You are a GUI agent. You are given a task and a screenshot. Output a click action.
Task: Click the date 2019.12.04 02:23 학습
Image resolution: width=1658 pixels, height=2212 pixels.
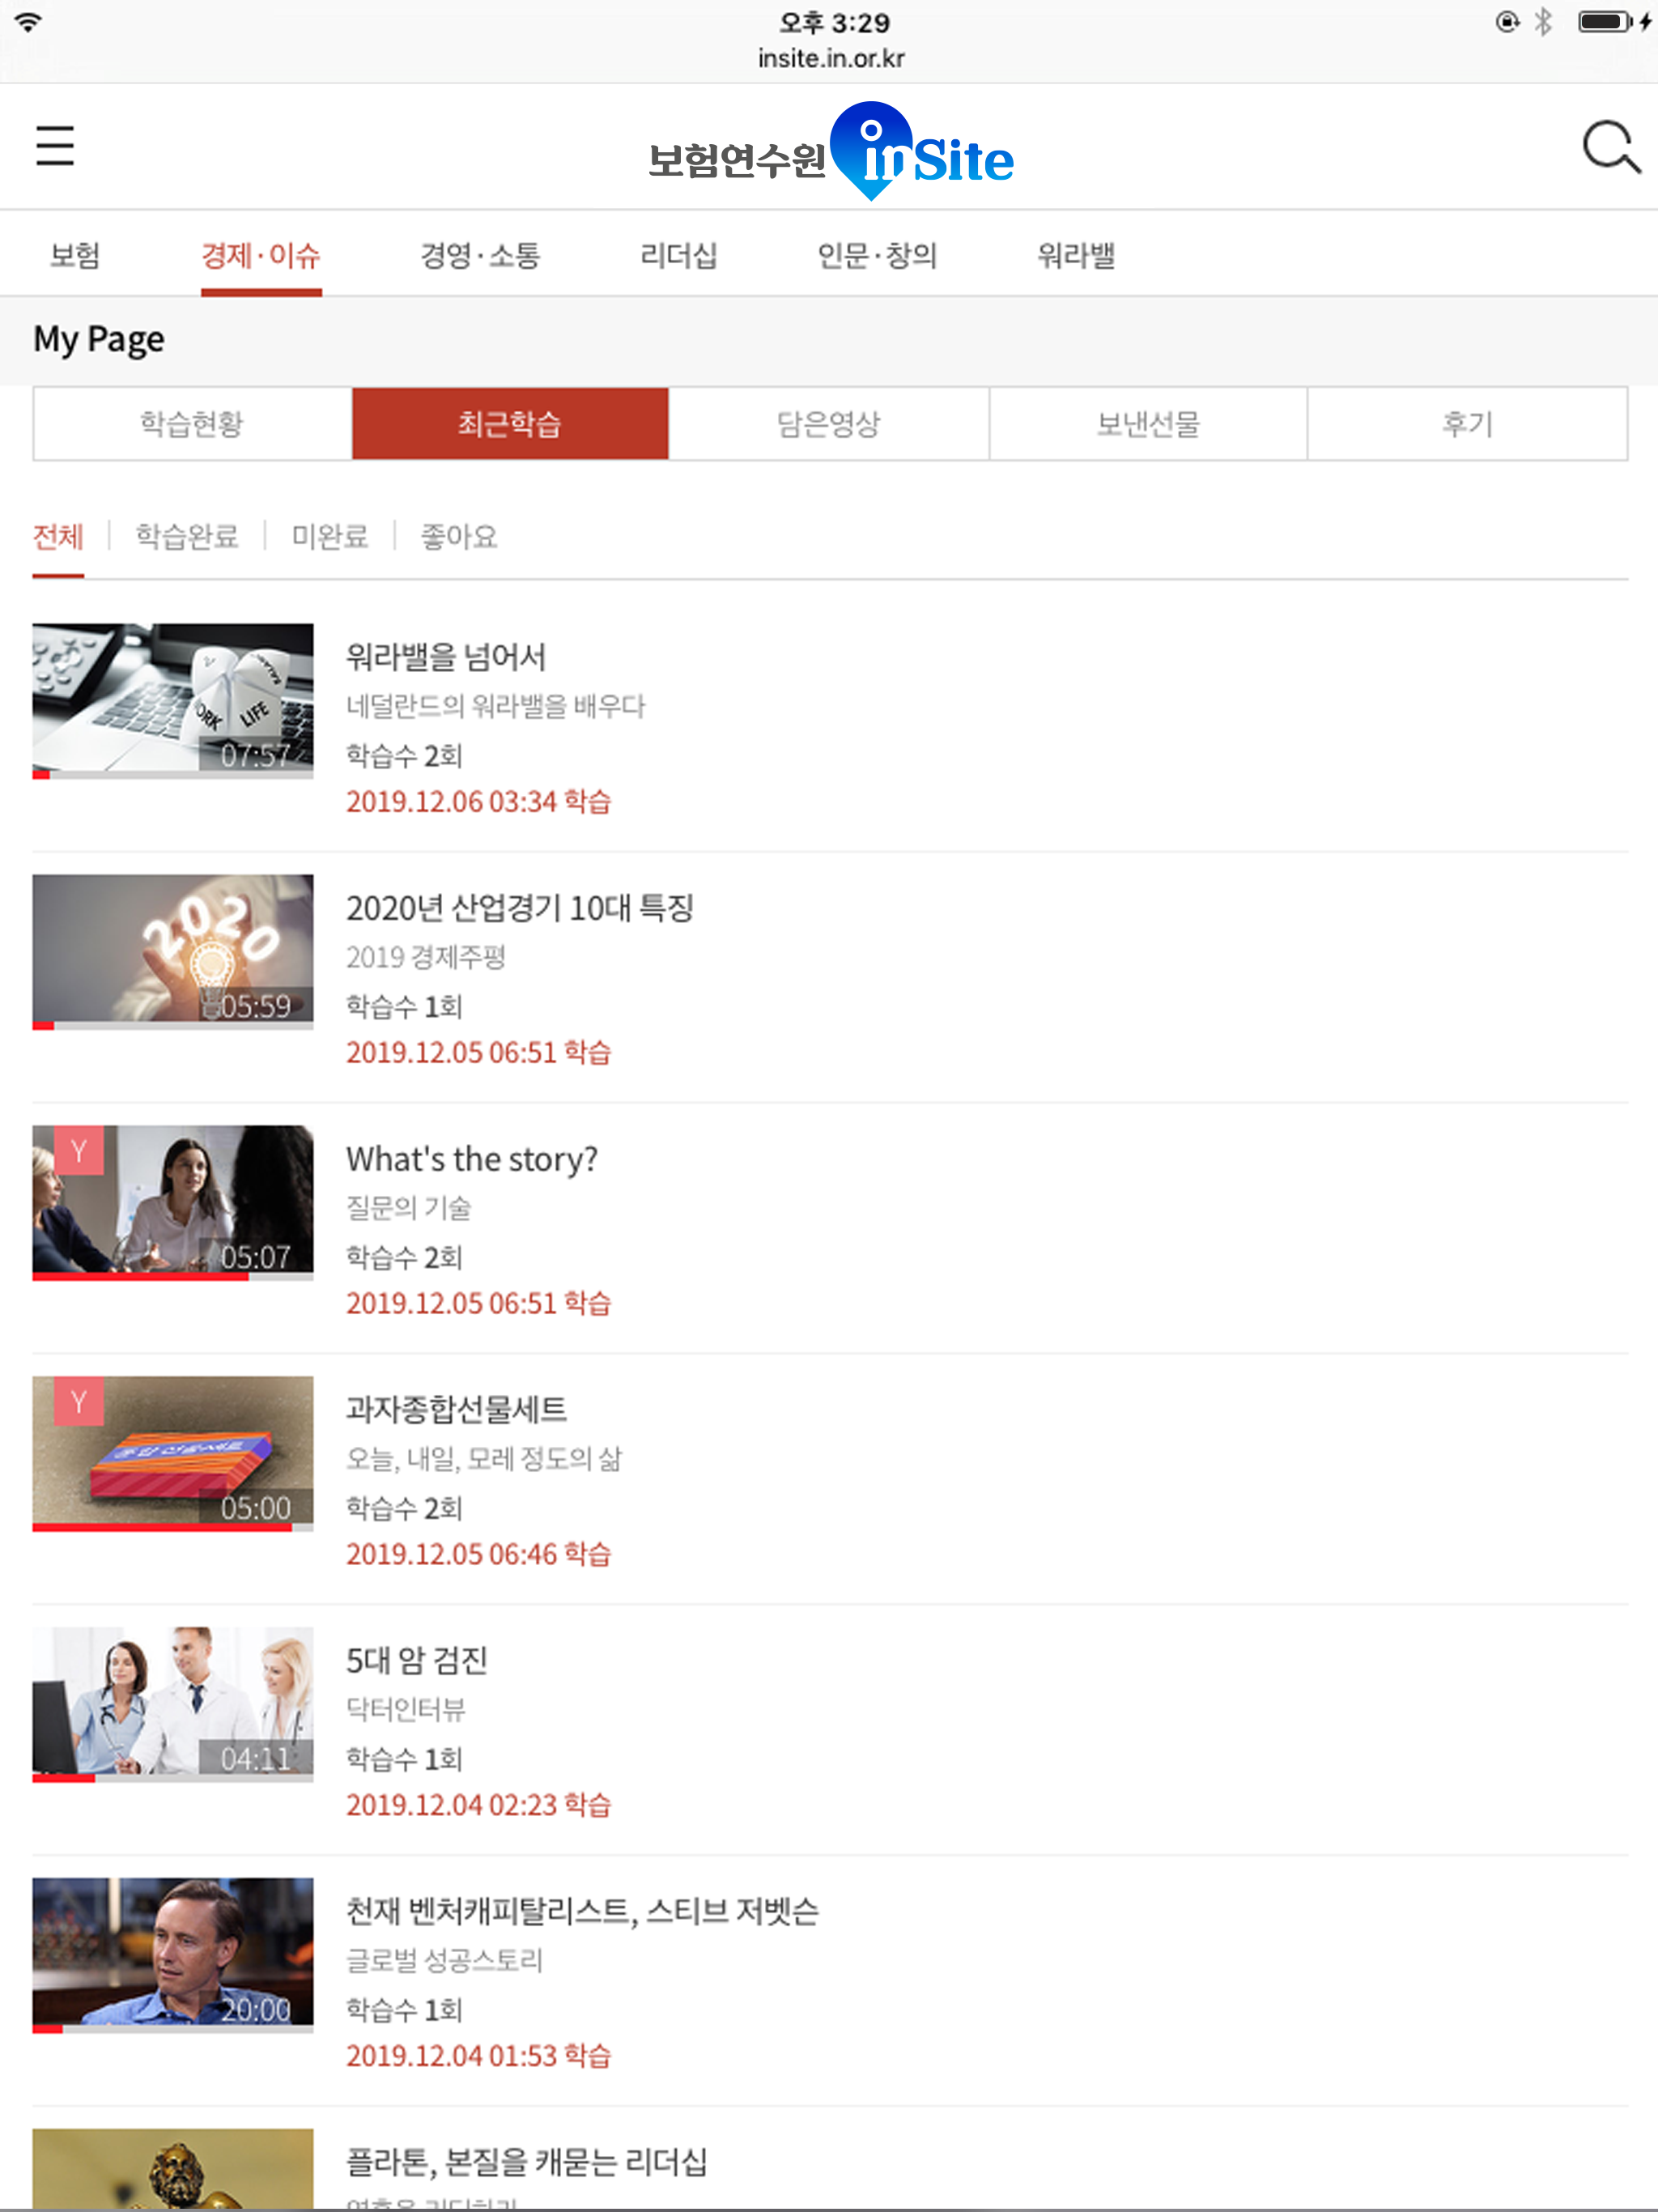coord(479,1806)
